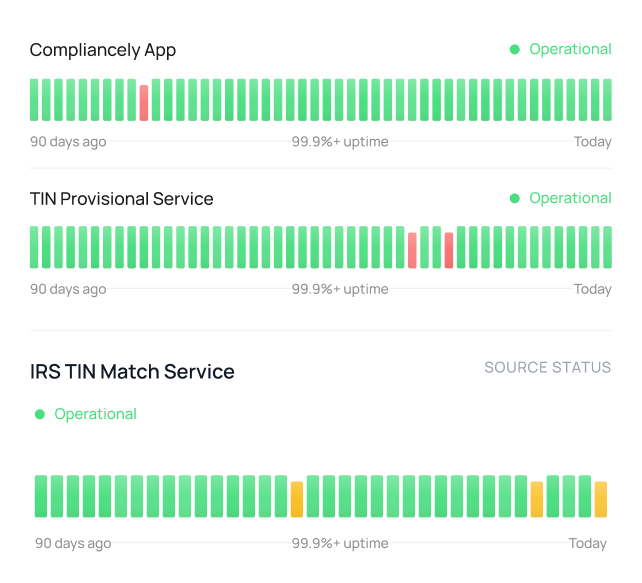Click 90 days ago under TIN Provisional timeline
The image size is (642, 583).
click(68, 290)
